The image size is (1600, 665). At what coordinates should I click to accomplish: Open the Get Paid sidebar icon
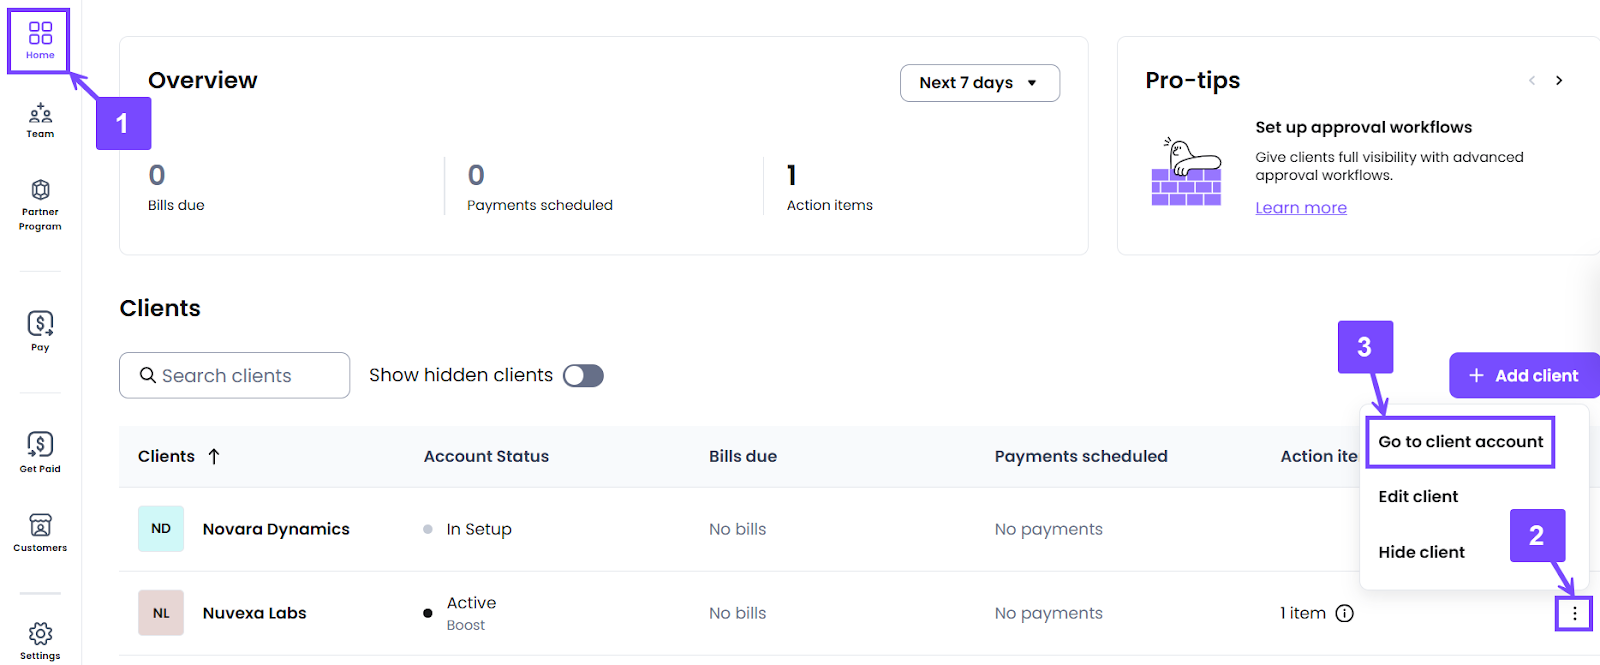coord(40,452)
